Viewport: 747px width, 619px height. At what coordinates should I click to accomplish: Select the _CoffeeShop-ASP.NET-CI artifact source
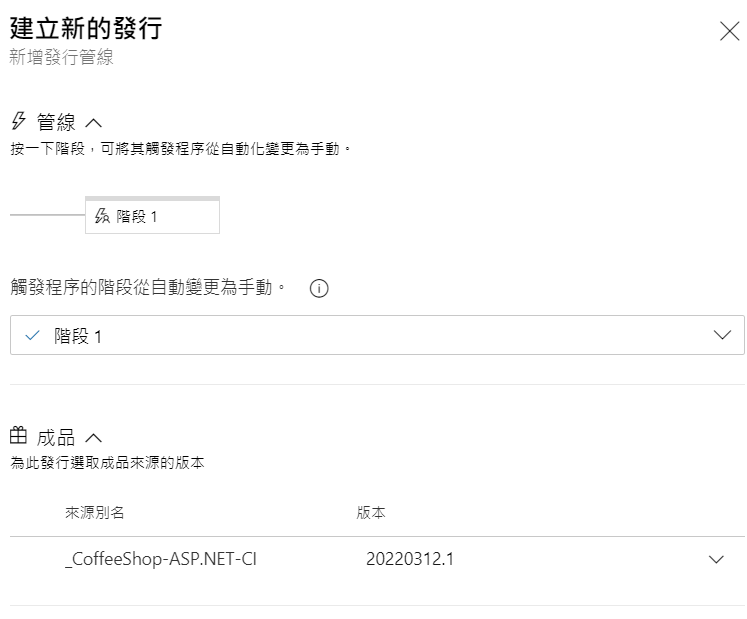click(160, 559)
